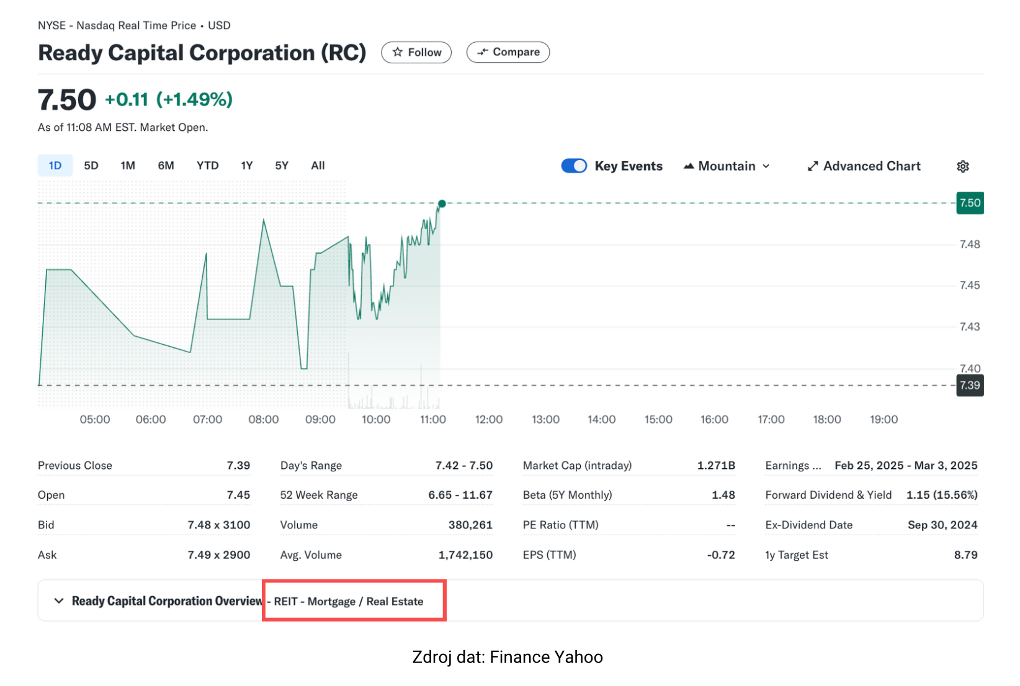Click Avg. Volume value 1,742,150

point(465,555)
